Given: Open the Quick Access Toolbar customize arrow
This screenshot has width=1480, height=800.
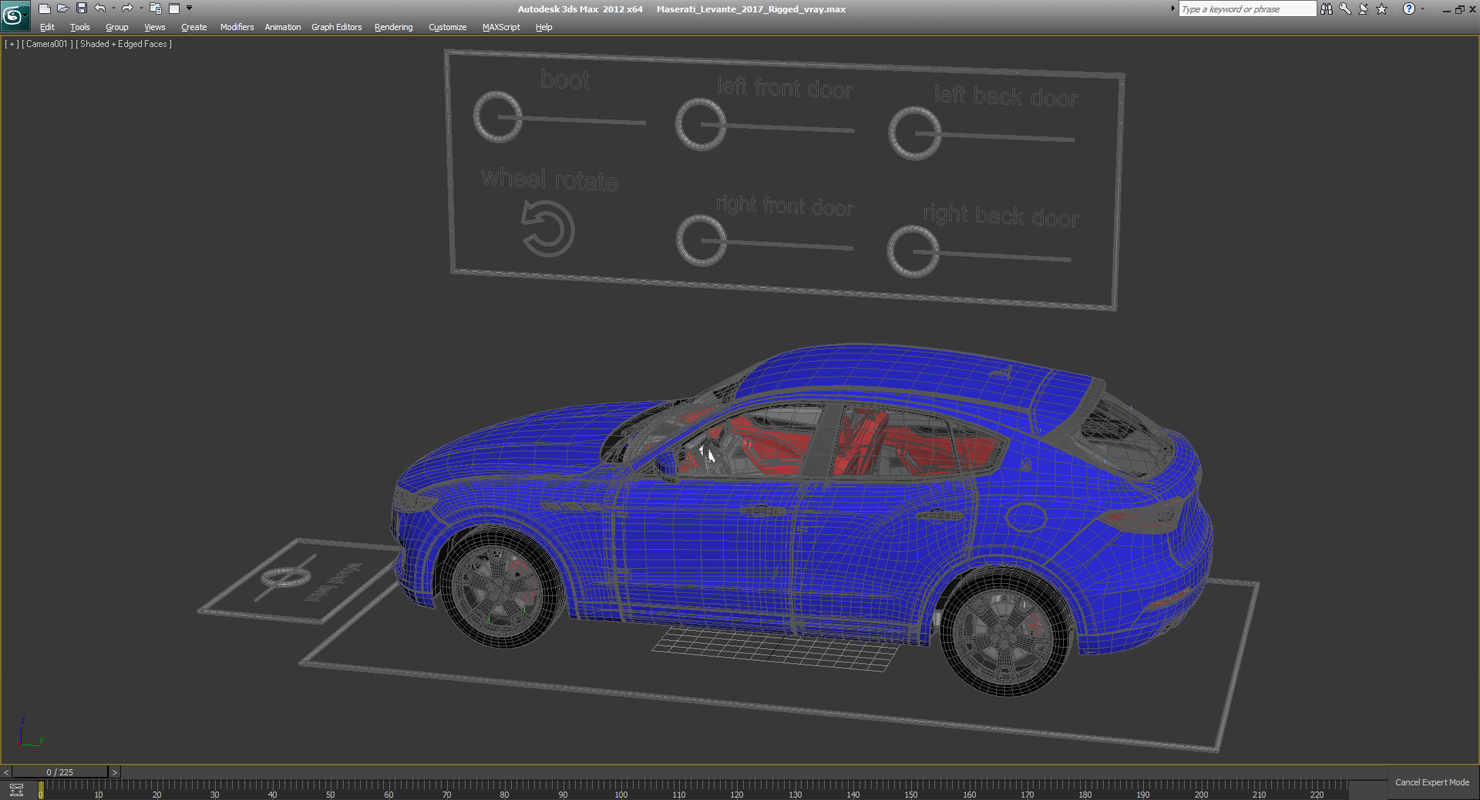Looking at the screenshot, I should click(189, 9).
